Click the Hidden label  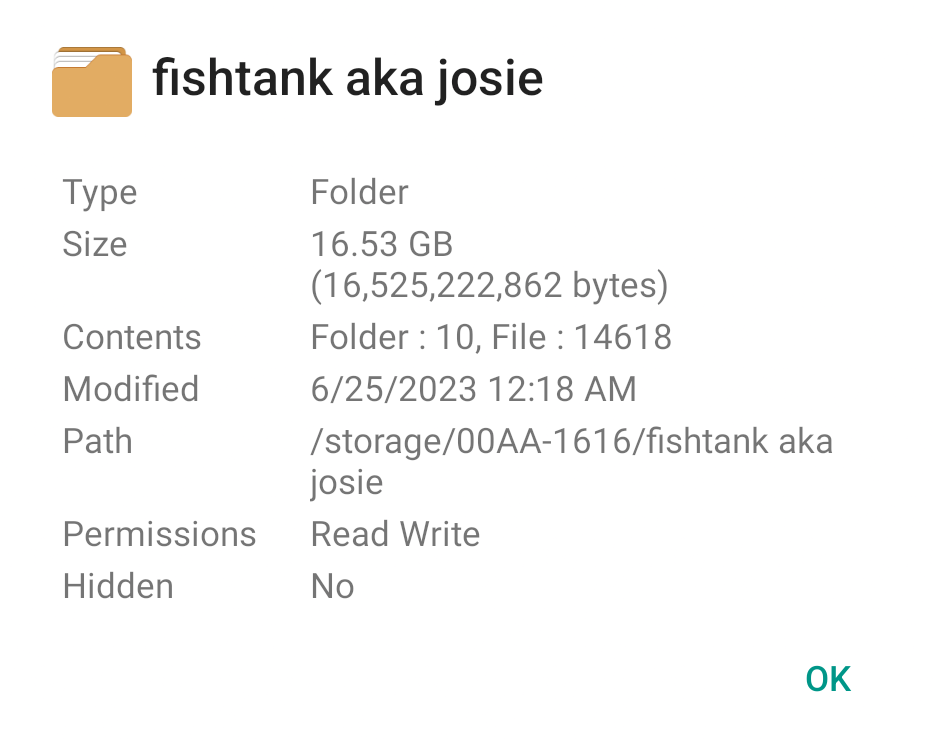[x=118, y=586]
